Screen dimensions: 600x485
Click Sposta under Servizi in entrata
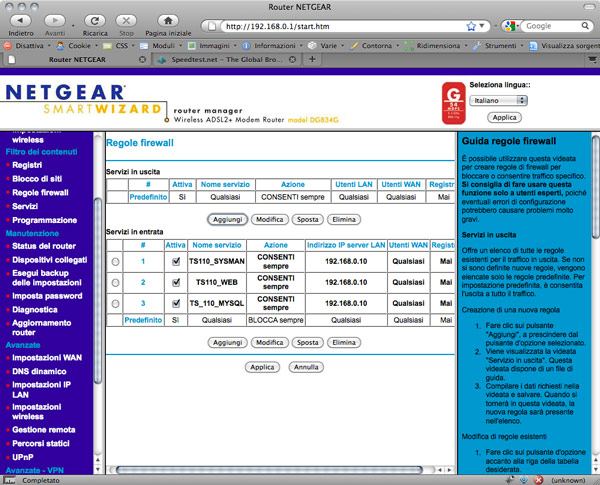308,343
